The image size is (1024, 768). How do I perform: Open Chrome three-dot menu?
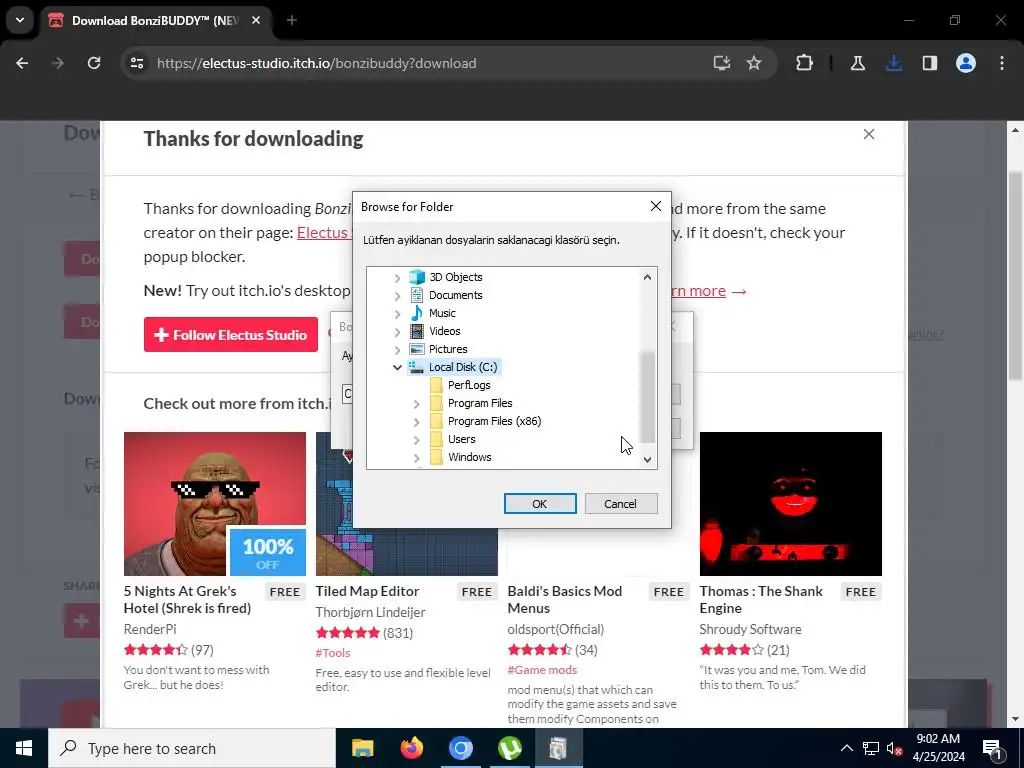coord(1002,63)
